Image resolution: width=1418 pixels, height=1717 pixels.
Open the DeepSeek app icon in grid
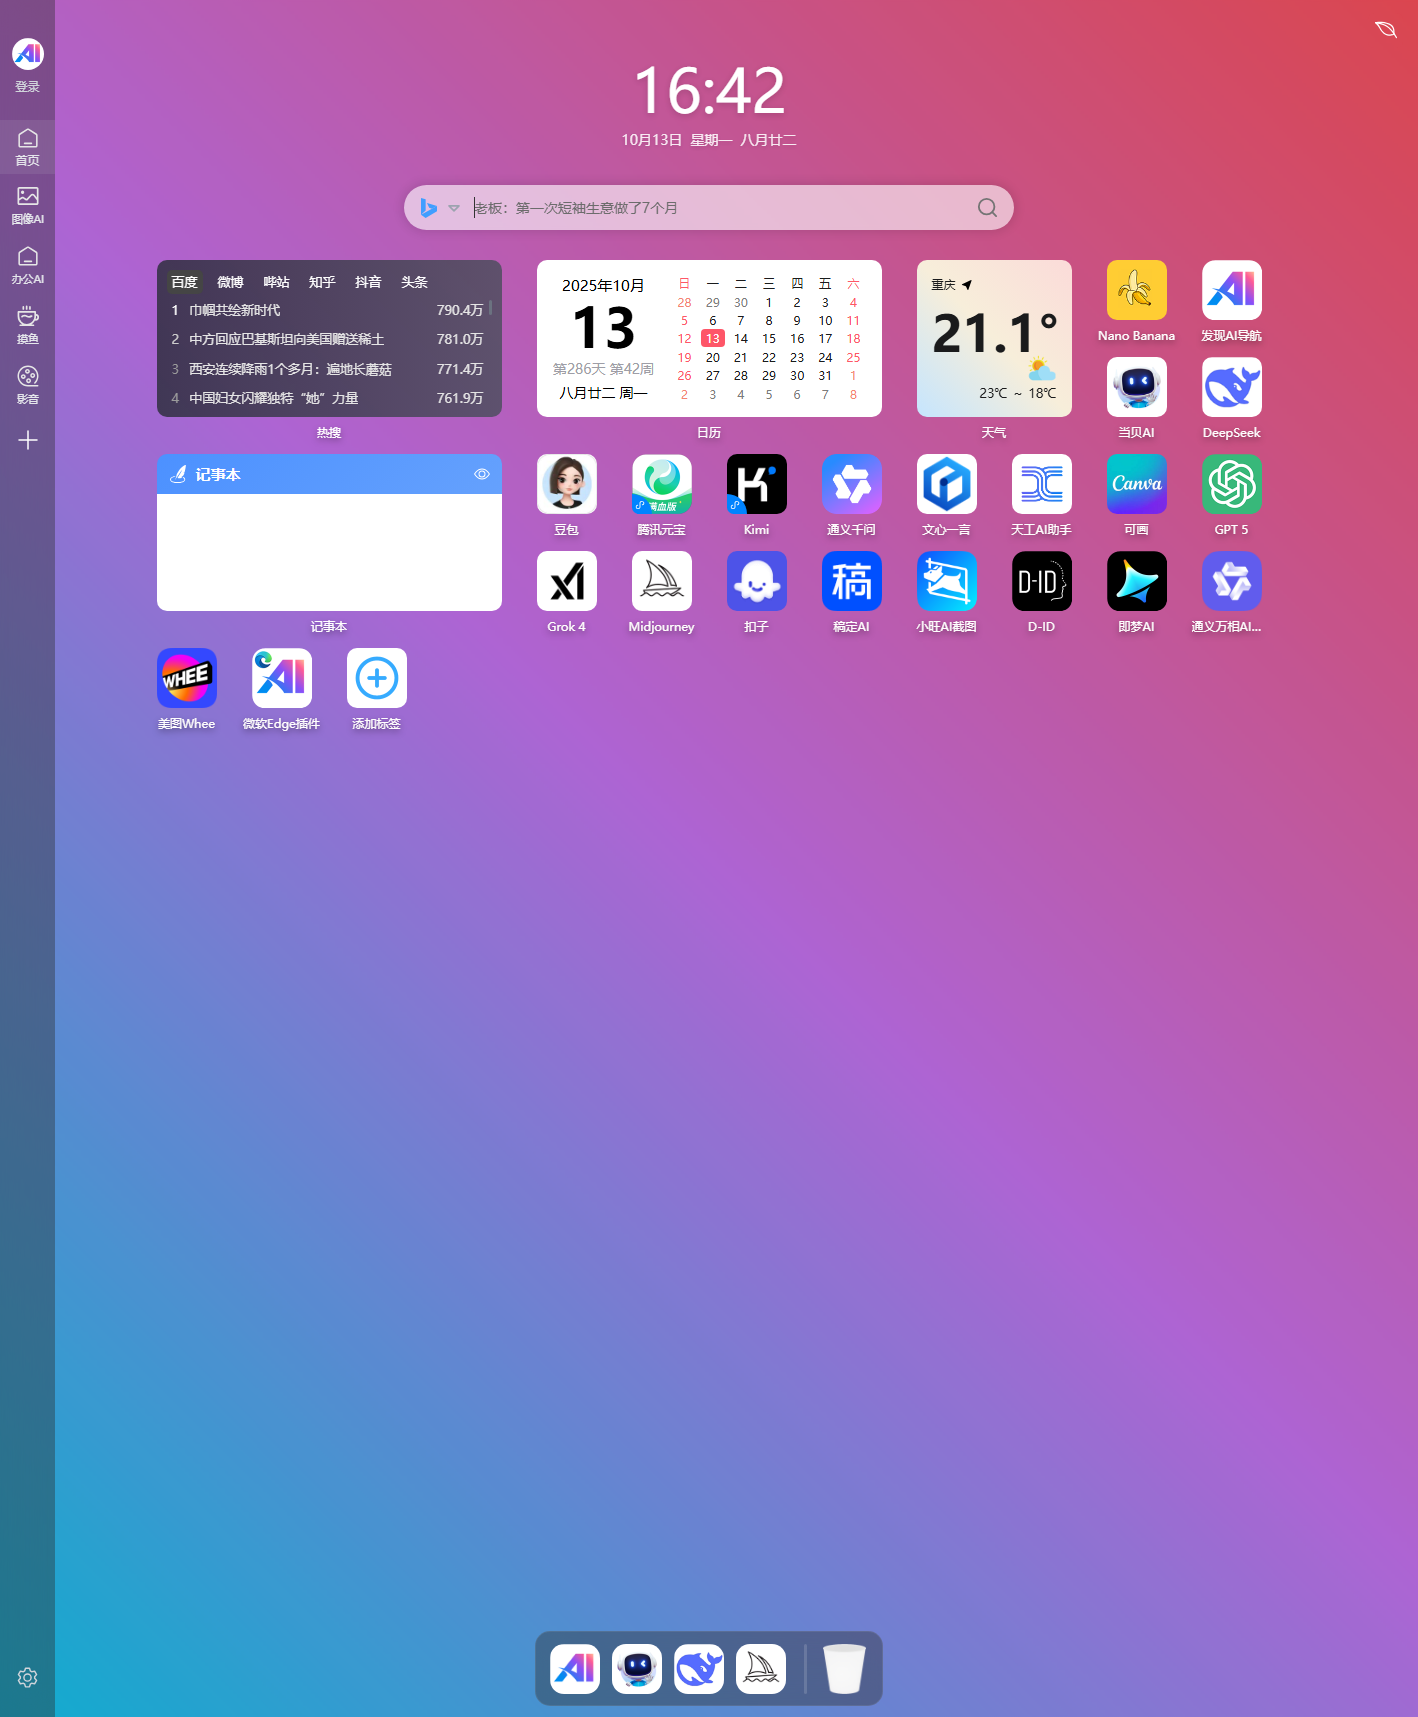coord(1231,388)
